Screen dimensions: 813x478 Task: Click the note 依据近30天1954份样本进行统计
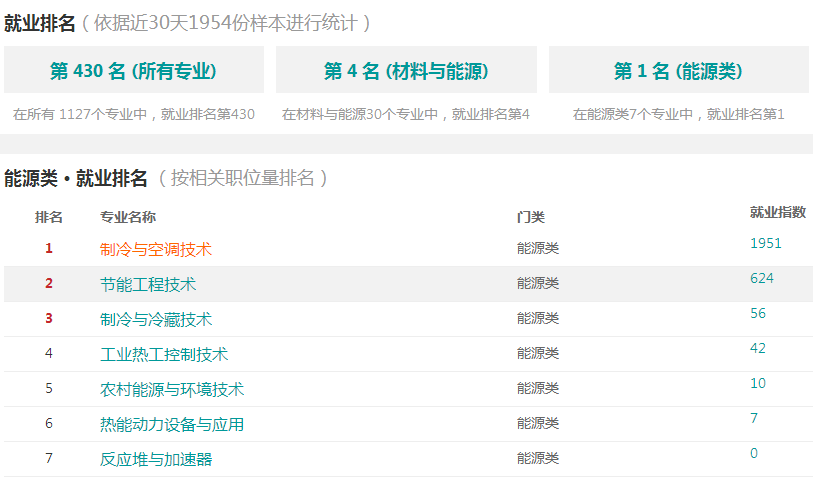(226, 23)
